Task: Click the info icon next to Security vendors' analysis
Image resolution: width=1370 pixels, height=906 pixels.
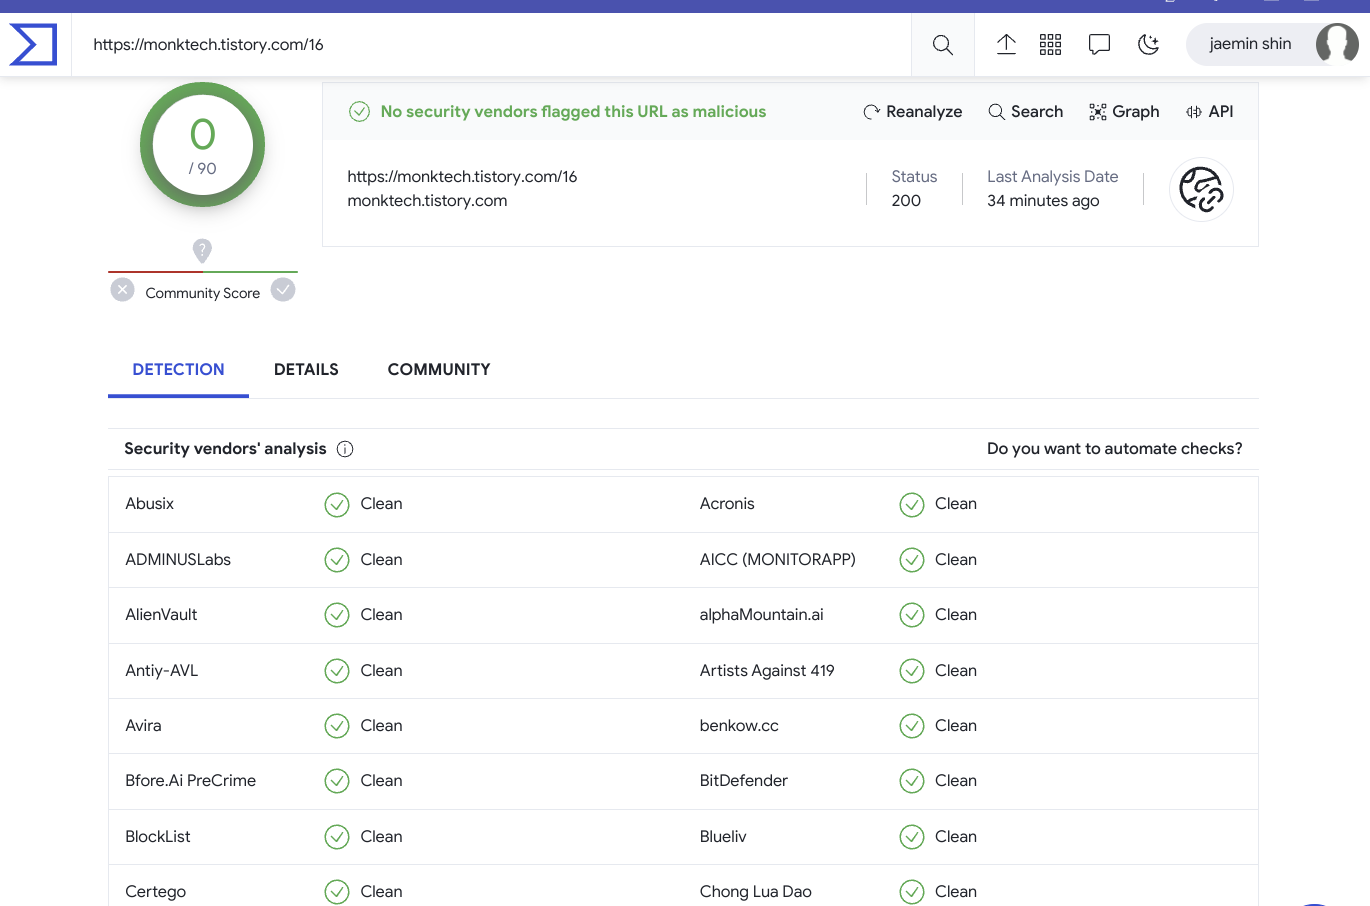Action: point(345,449)
